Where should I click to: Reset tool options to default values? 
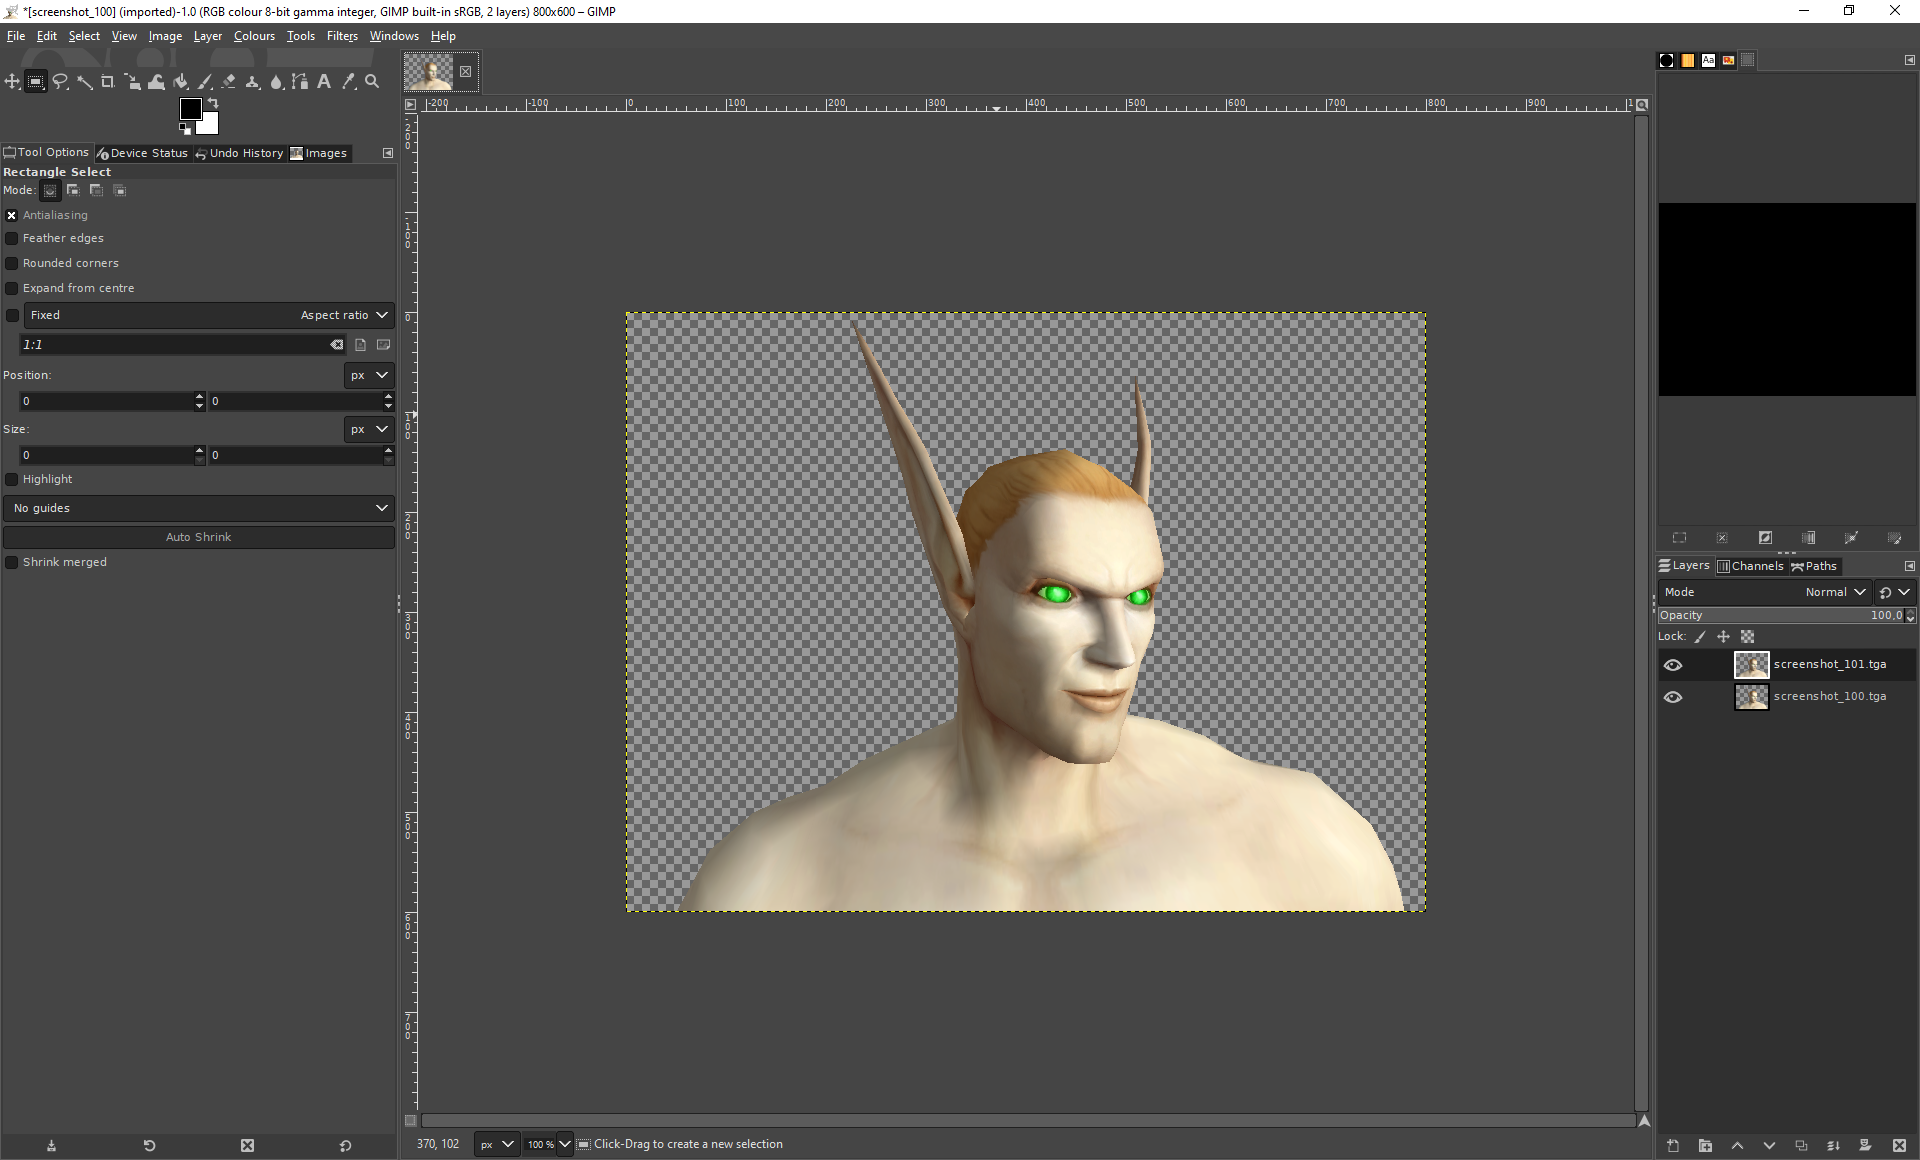click(345, 1146)
